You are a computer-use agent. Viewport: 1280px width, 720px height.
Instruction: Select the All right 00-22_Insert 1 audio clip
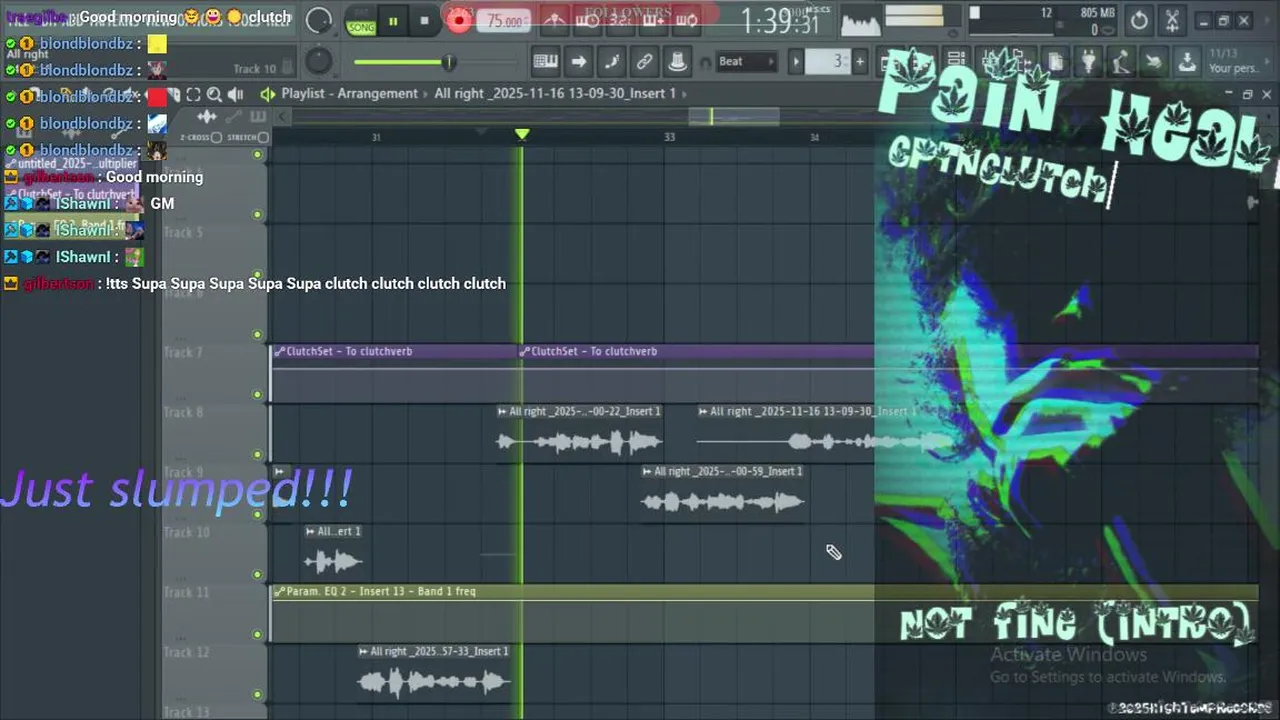click(x=579, y=433)
